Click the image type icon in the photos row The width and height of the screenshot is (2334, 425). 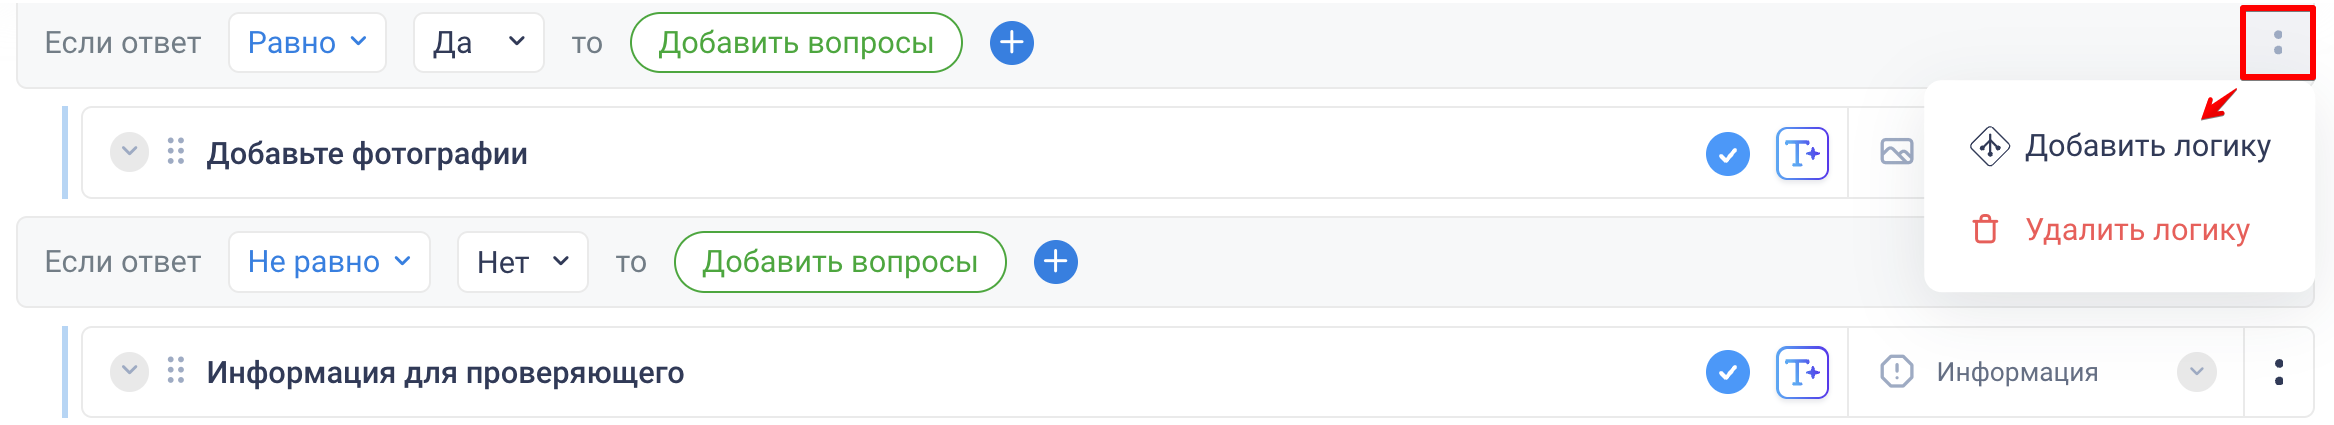pos(1896,152)
